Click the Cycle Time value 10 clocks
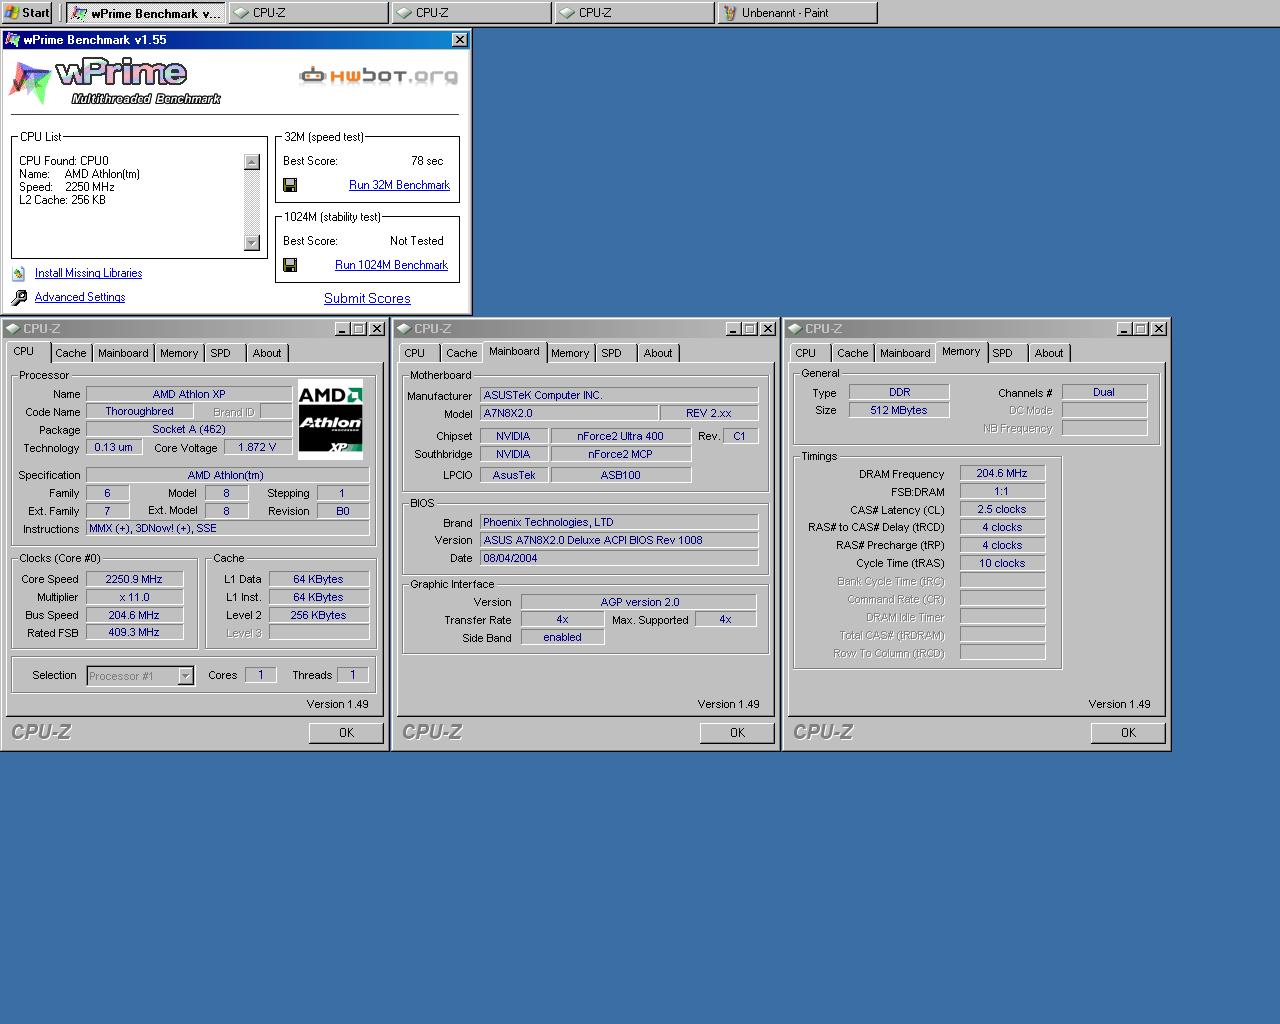Image resolution: width=1280 pixels, height=1024 pixels. (x=1002, y=563)
